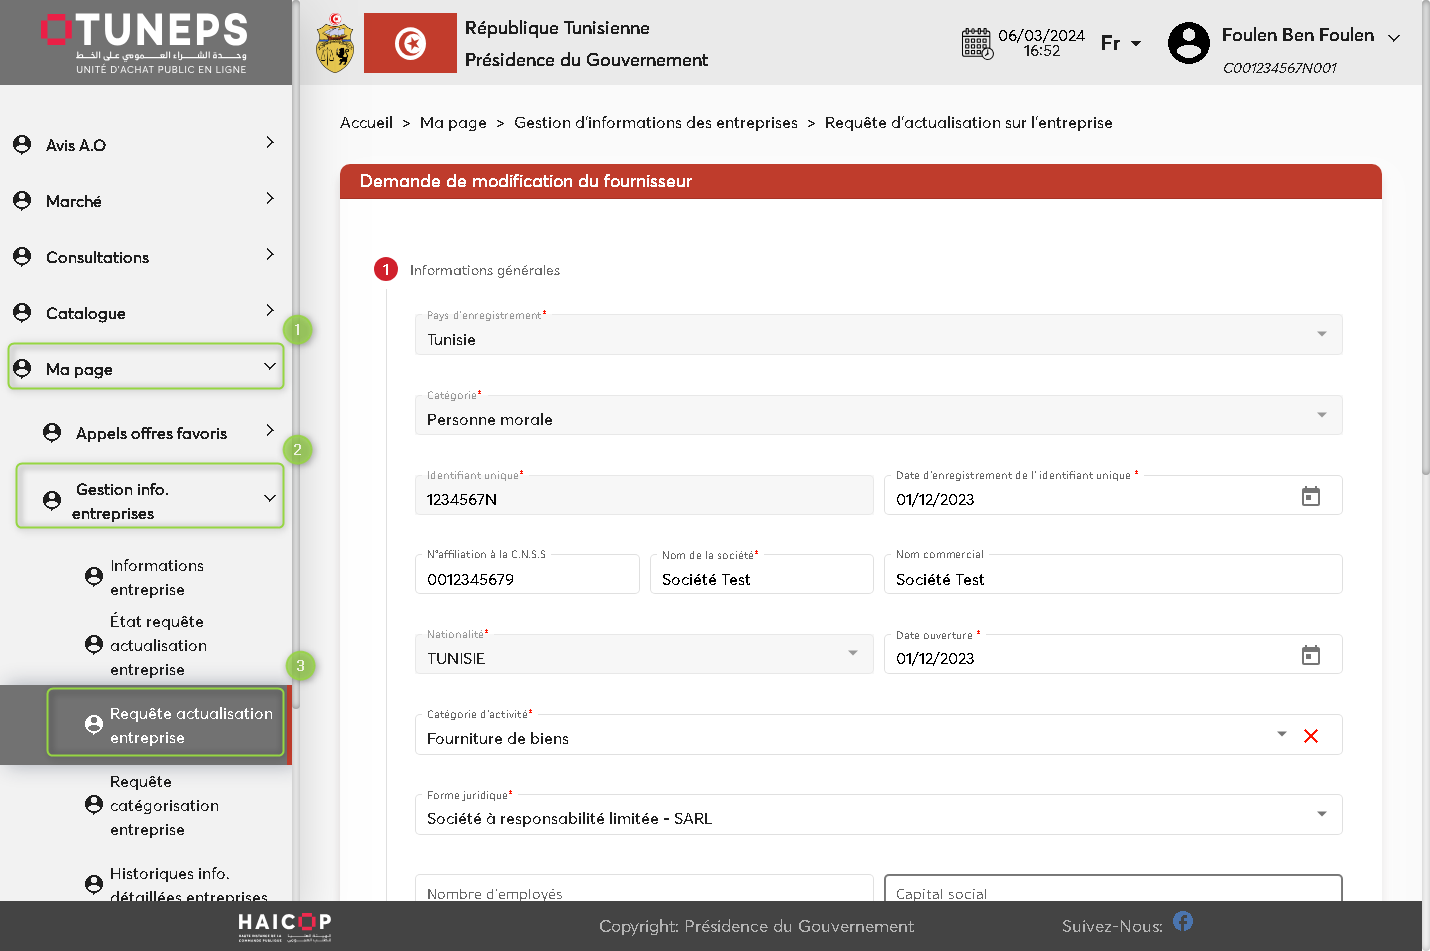The image size is (1430, 951).
Task: Click the Tunisian flag emblem
Action: pos(410,43)
